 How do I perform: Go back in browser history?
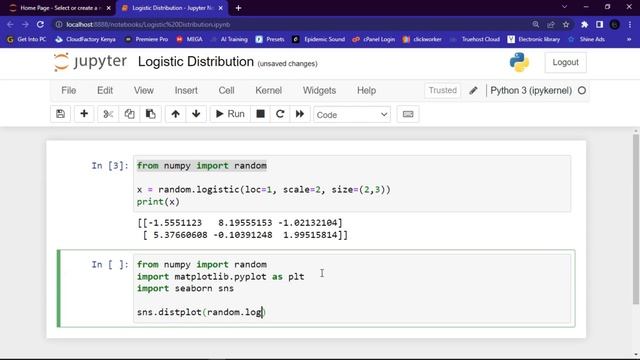10,24
